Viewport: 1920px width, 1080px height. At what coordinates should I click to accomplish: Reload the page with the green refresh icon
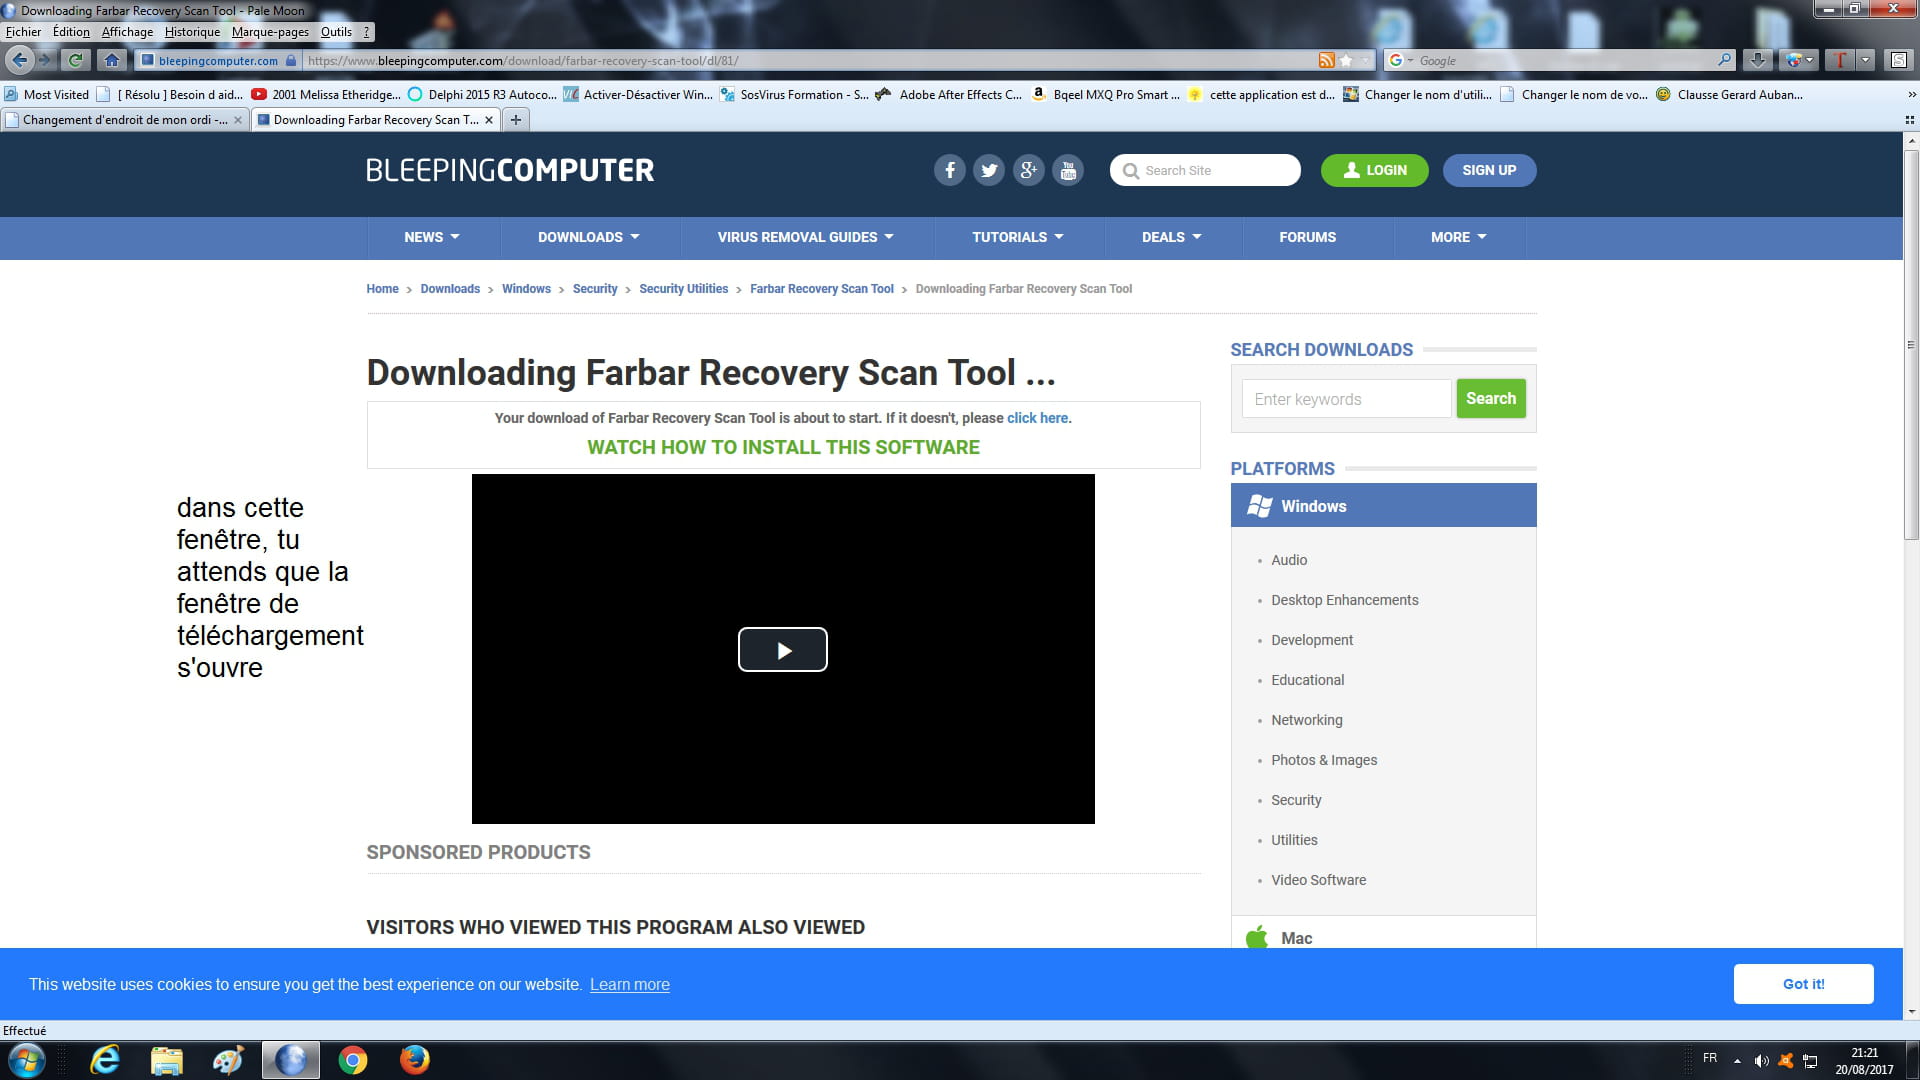(76, 60)
